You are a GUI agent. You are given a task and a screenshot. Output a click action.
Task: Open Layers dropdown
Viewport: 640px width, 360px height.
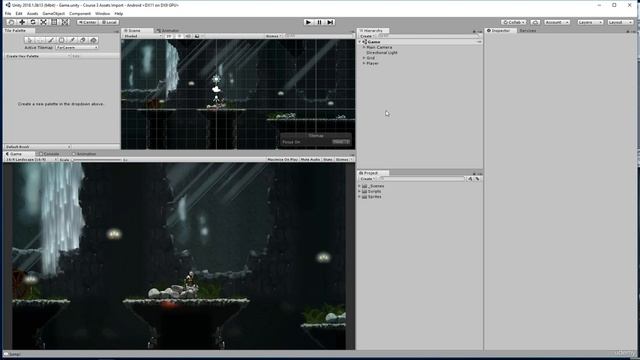(590, 22)
